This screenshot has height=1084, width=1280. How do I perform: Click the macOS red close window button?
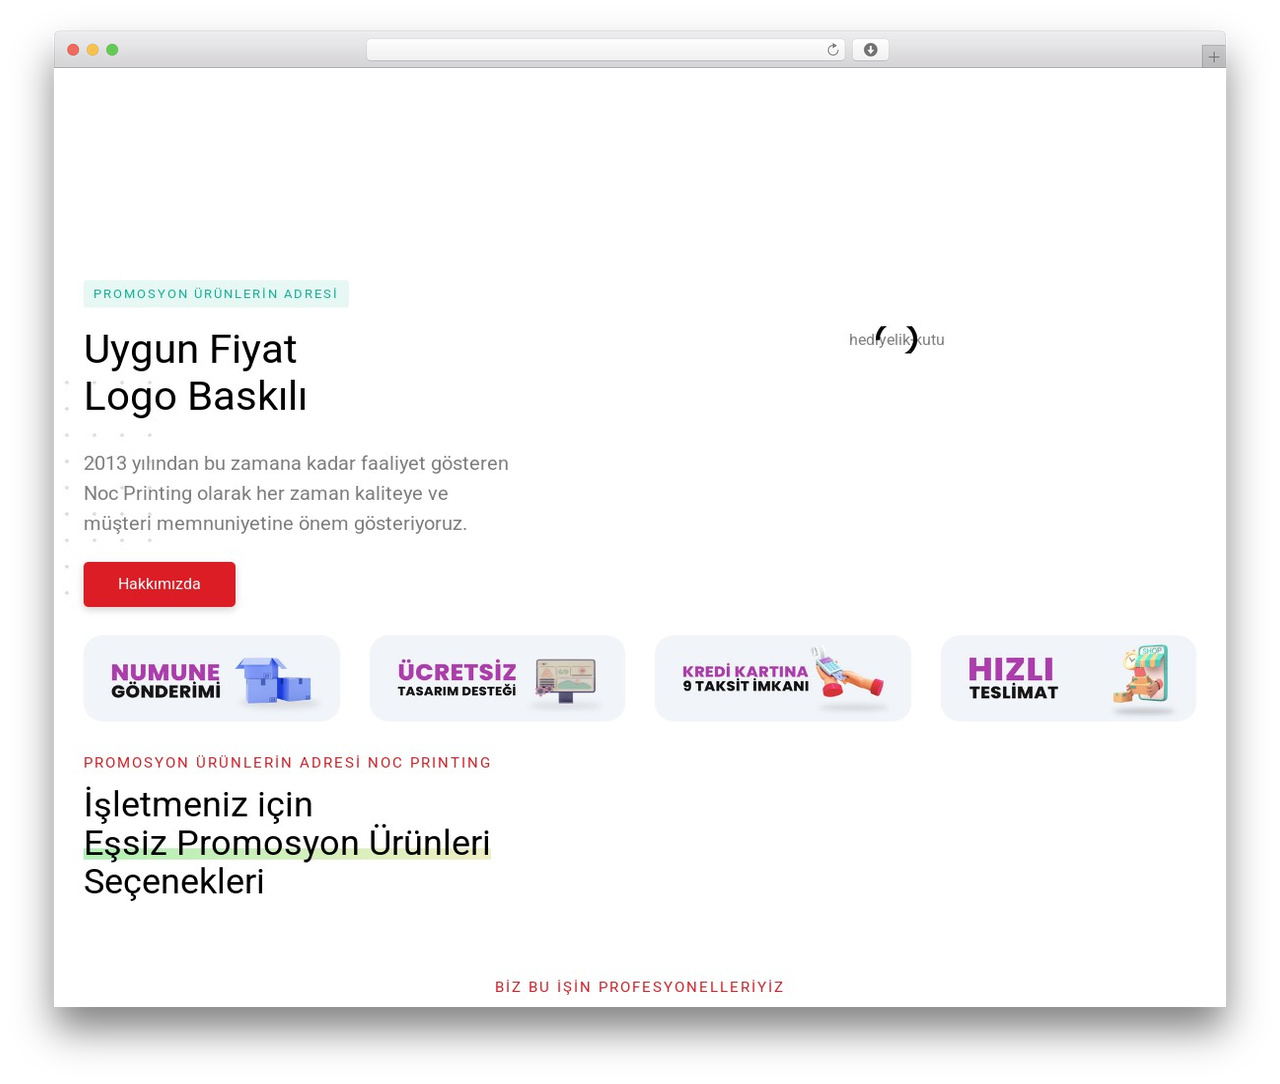[x=73, y=50]
